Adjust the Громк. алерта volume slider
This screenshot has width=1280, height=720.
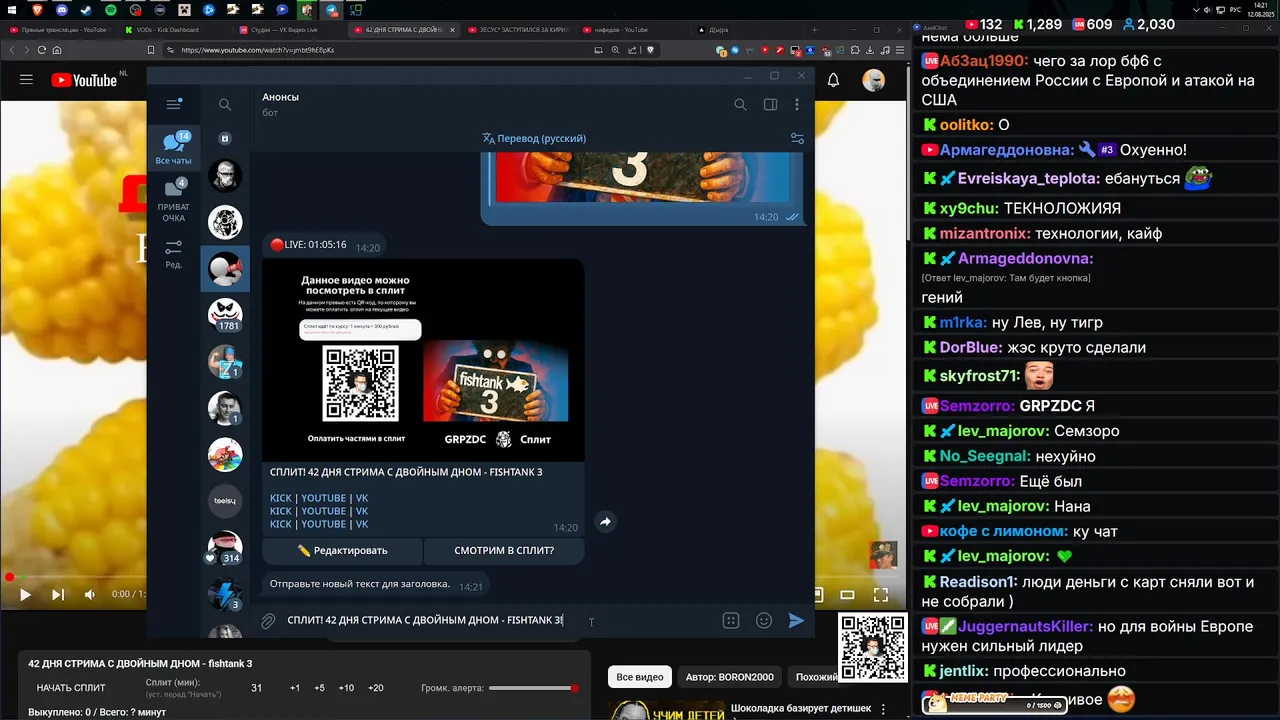[x=533, y=688]
